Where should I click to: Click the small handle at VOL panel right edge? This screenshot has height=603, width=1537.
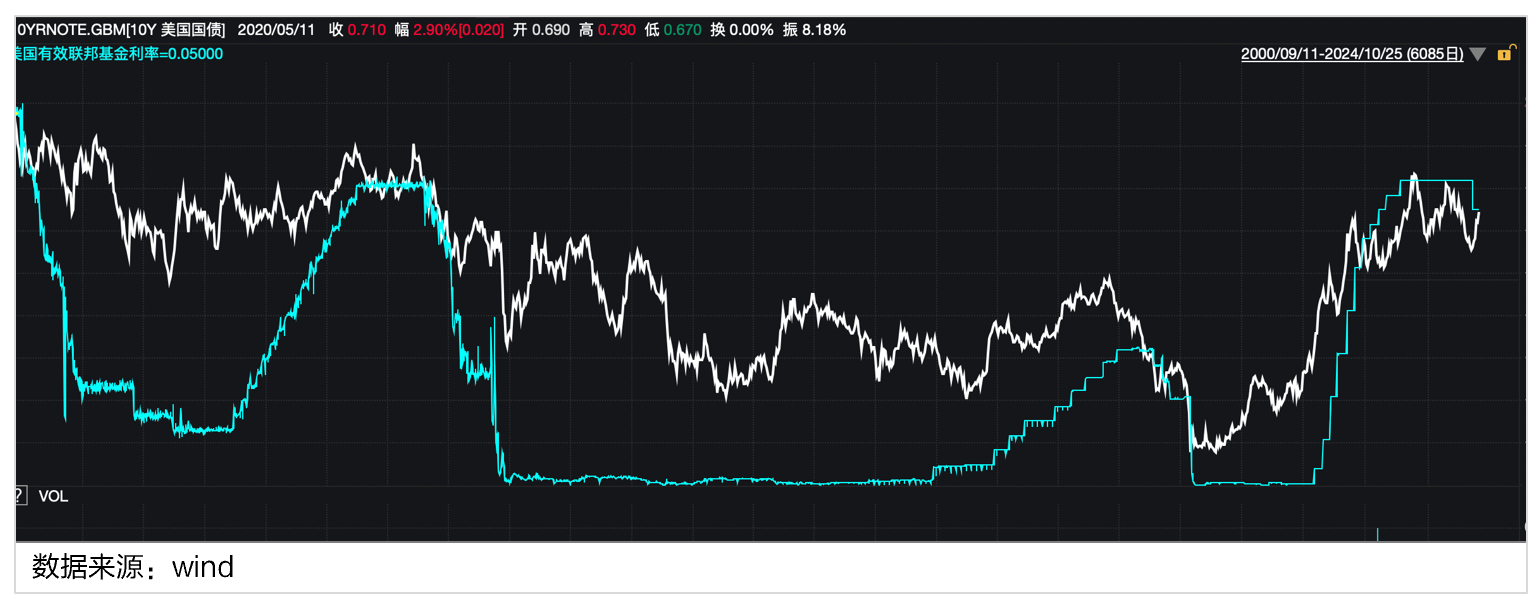pos(1529,525)
